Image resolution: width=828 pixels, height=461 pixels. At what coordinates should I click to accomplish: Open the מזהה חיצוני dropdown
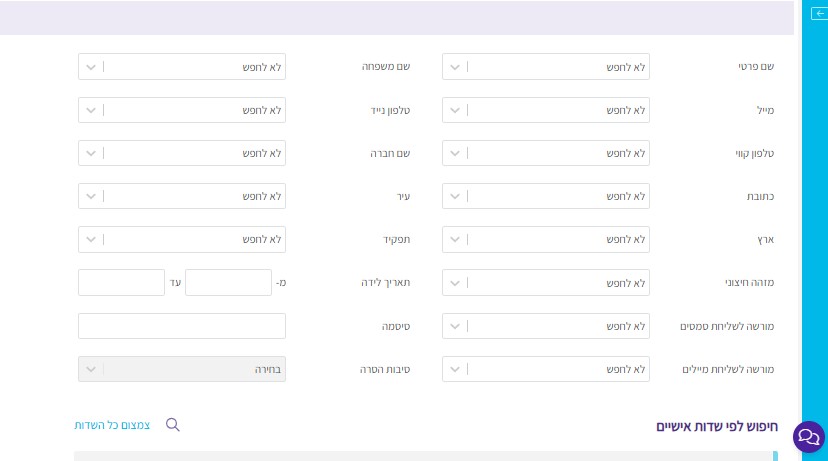(546, 283)
